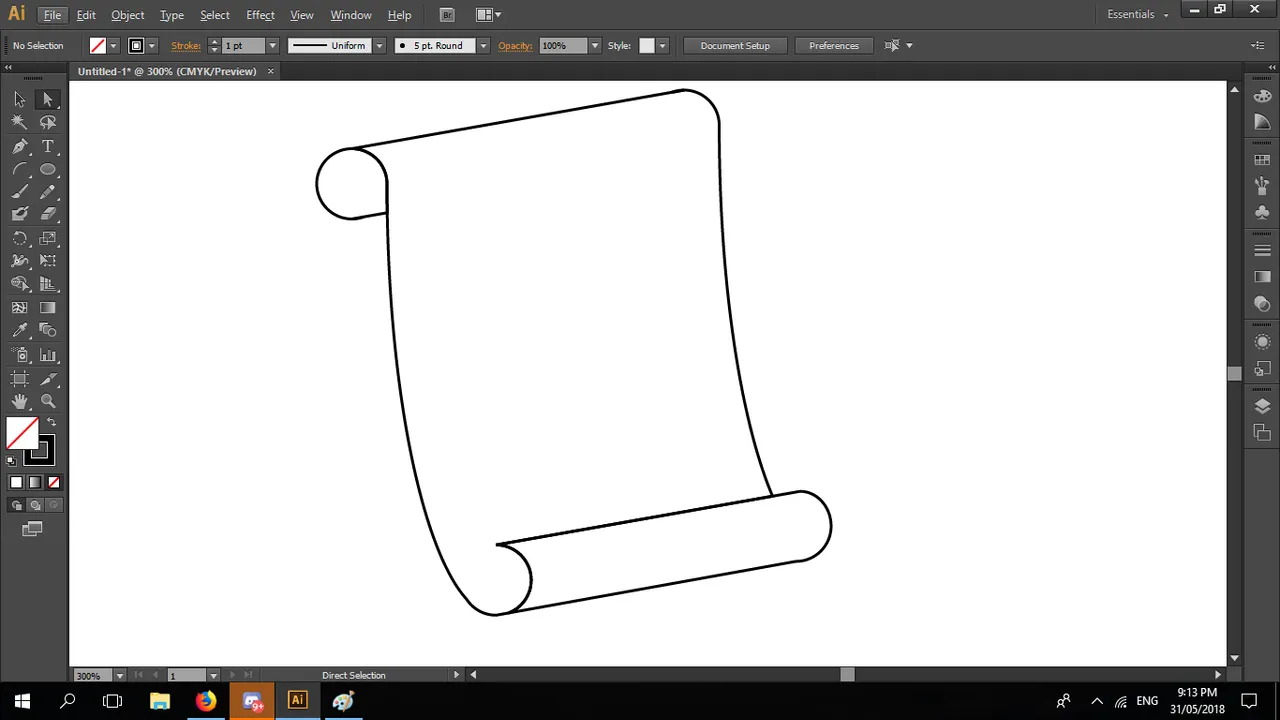Viewport: 1280px width, 720px height.
Task: Choose the Width/Warp tool
Action: (19, 261)
